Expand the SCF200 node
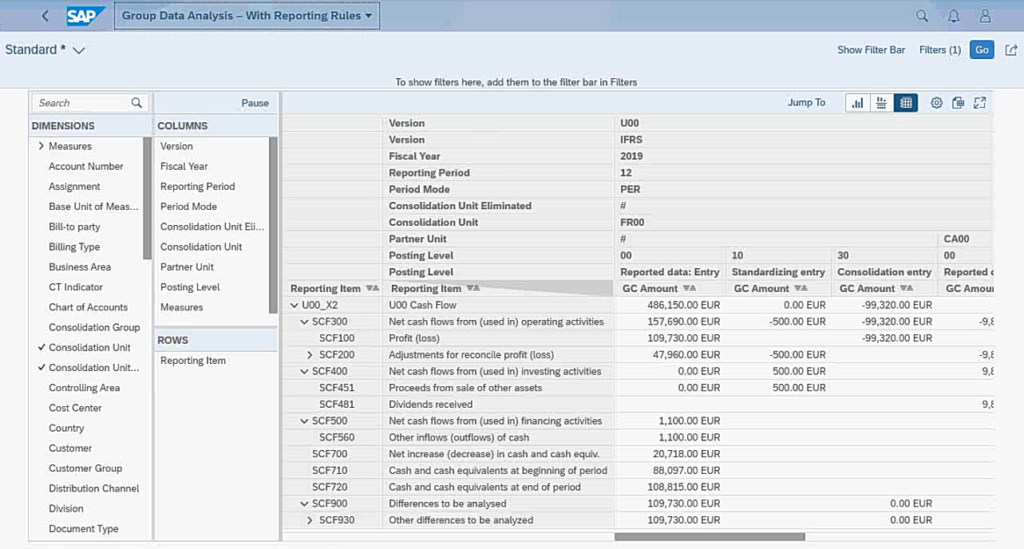This screenshot has height=549, width=1024. [310, 354]
